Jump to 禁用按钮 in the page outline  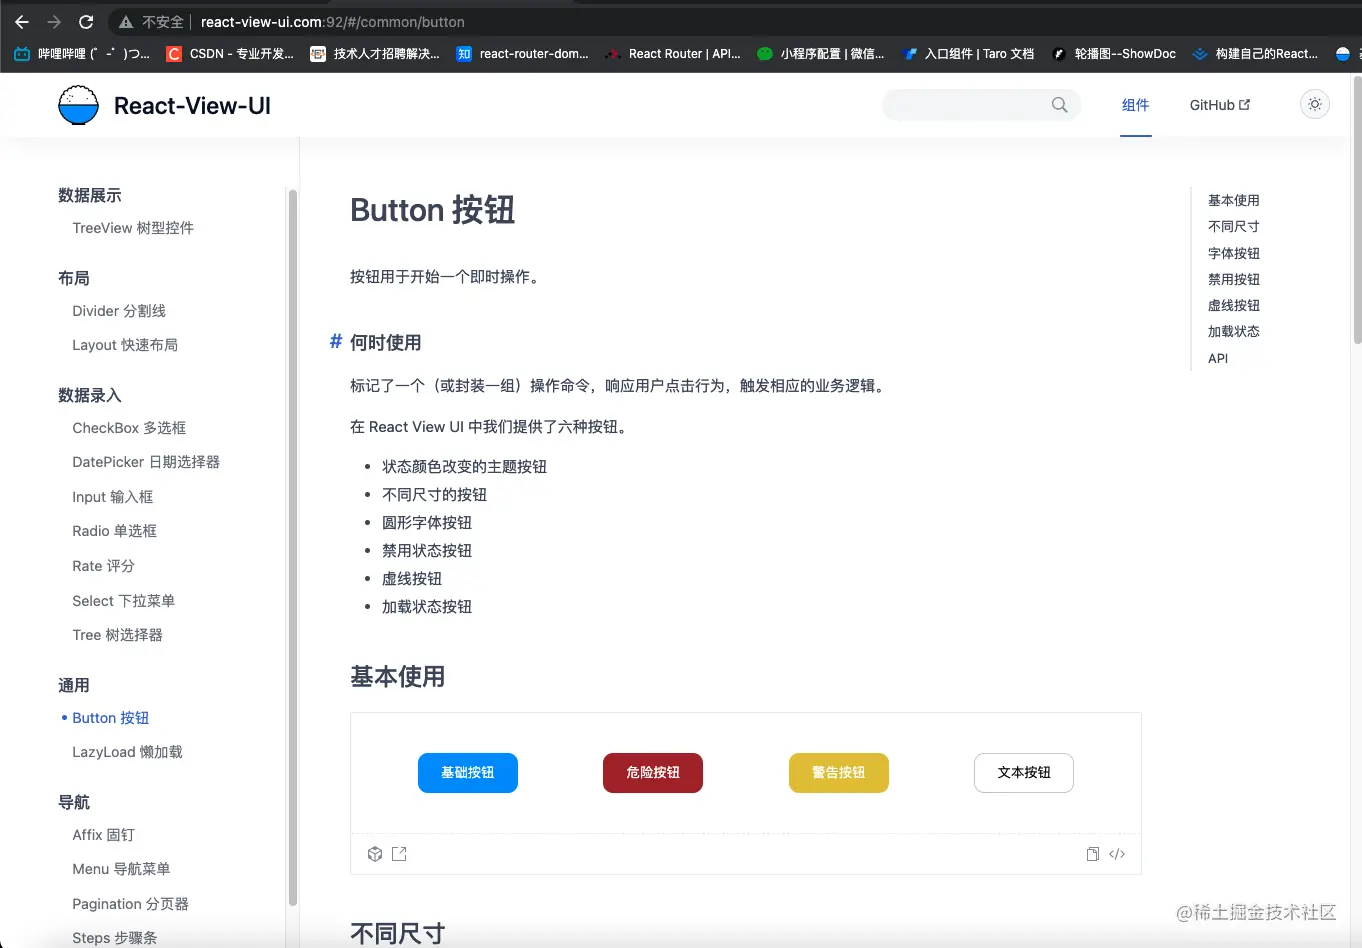(1234, 279)
